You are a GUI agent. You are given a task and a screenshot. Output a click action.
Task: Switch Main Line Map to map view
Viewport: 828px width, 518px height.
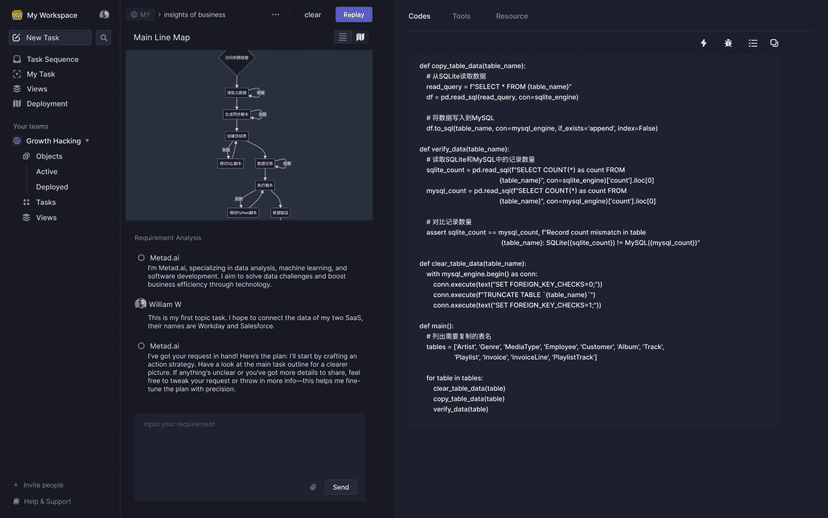pyautogui.click(x=360, y=37)
